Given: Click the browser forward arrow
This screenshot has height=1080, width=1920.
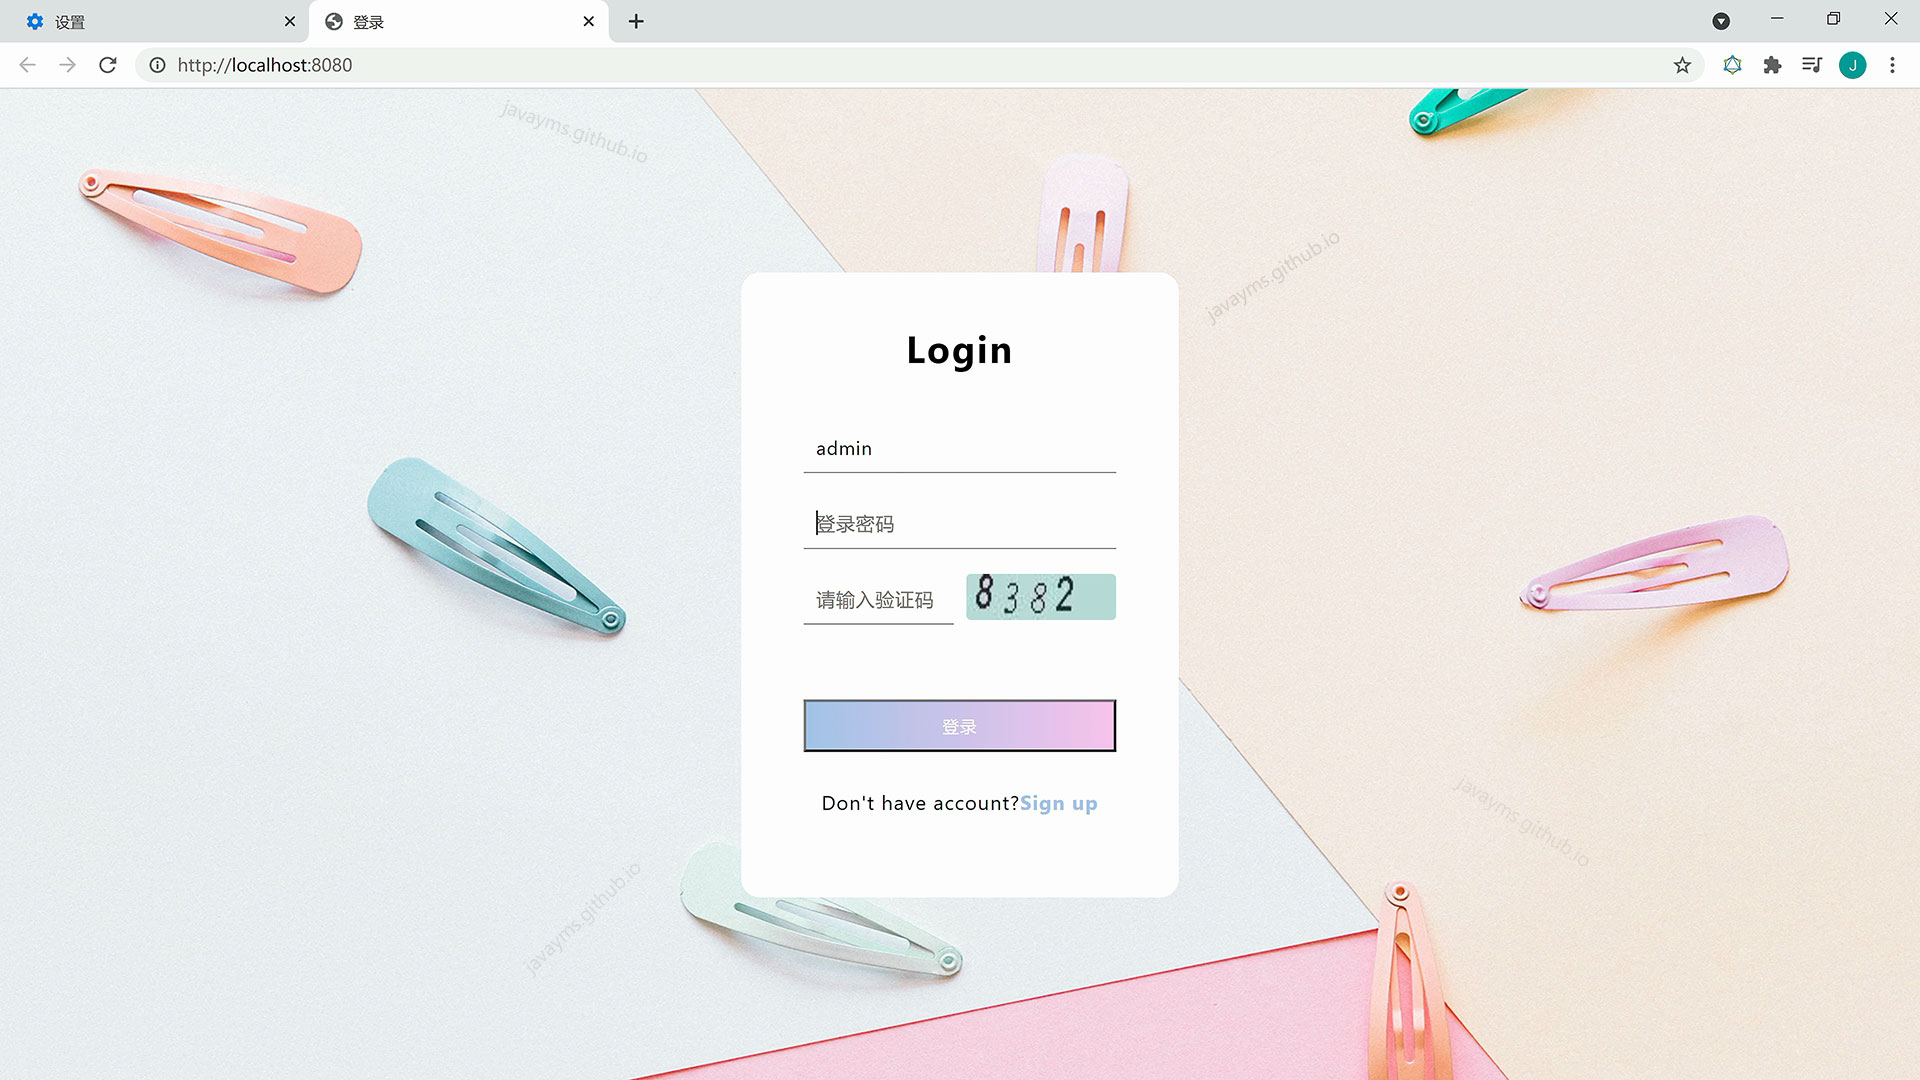Looking at the screenshot, I should point(67,65).
